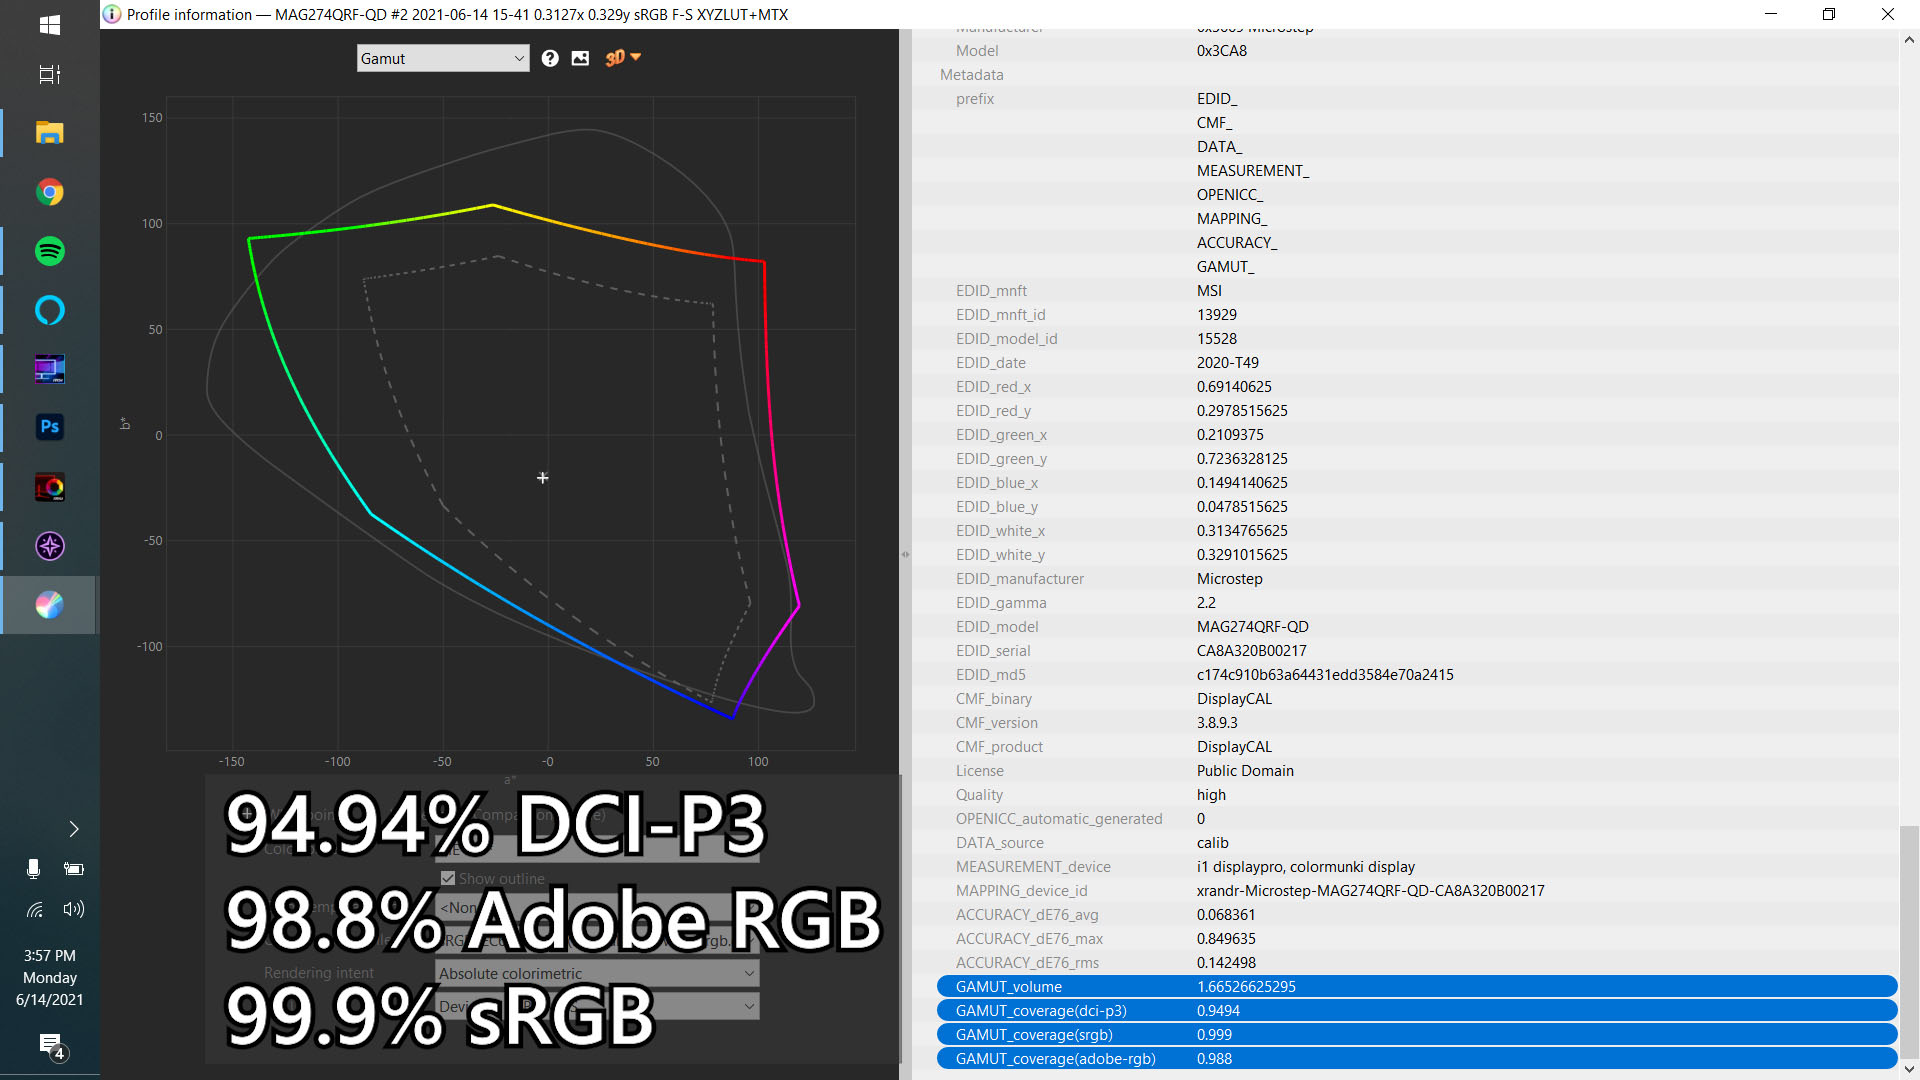Open the arrow menu next to 3D
Viewport: 1920px width, 1080px height.
636,57
